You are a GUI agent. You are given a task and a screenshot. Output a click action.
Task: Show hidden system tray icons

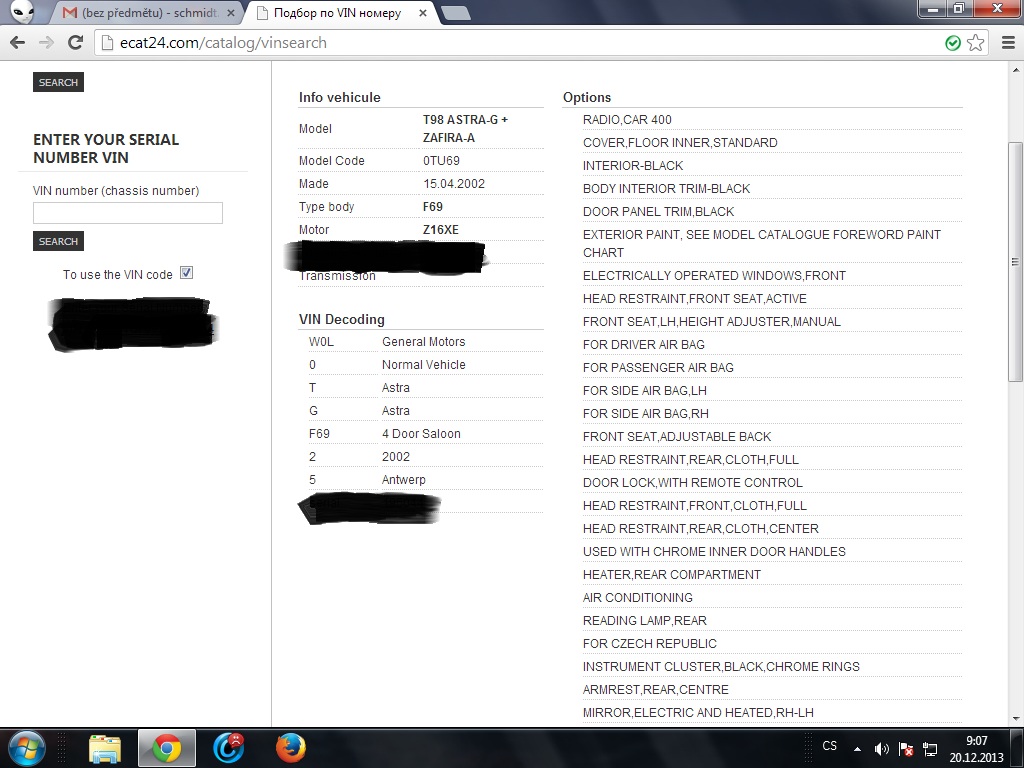857,748
